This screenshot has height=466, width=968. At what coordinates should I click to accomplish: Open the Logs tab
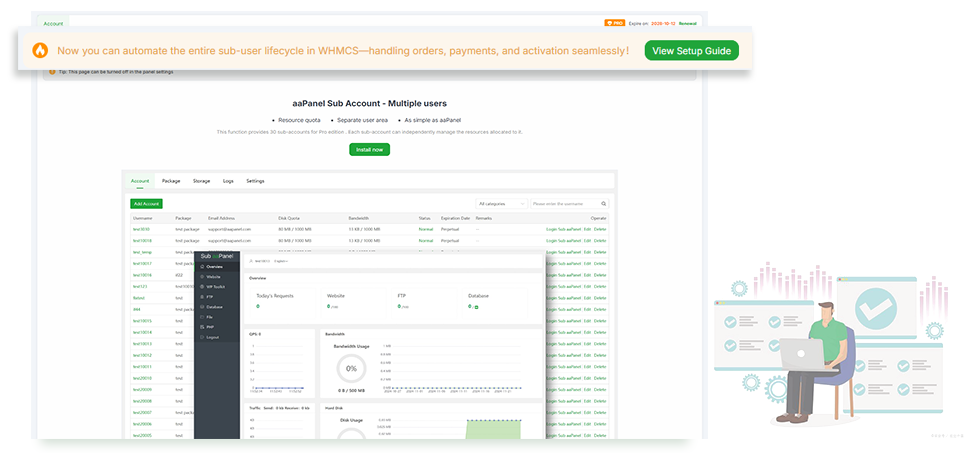(228, 181)
